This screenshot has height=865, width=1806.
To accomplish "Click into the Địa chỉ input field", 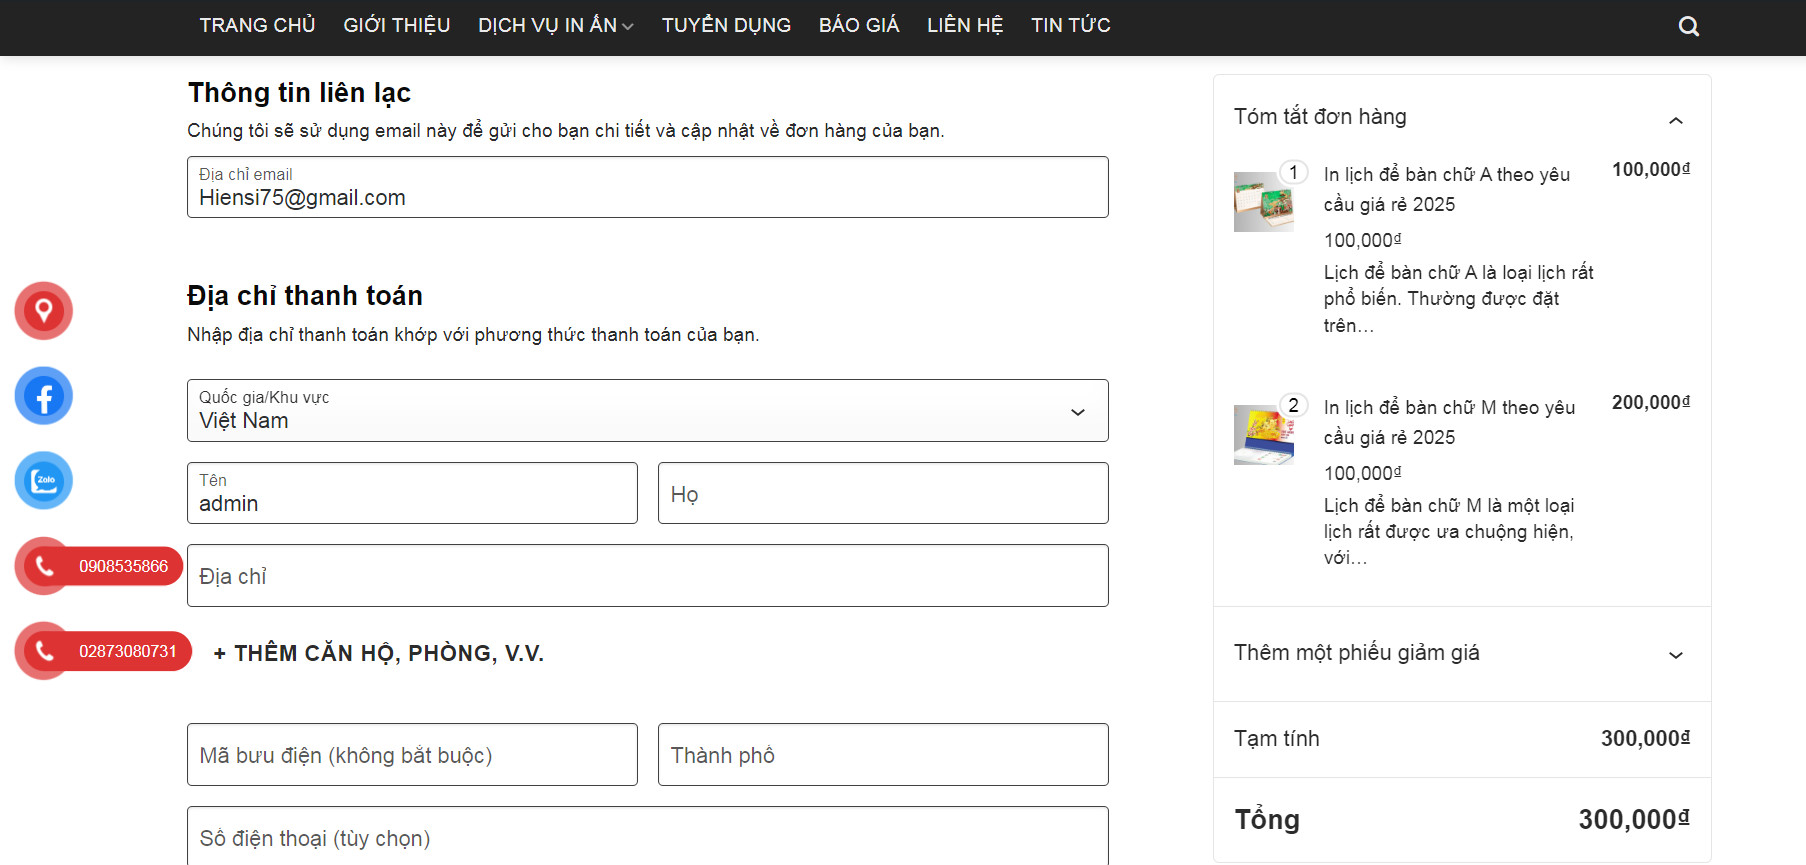I will pyautogui.click(x=648, y=575).
